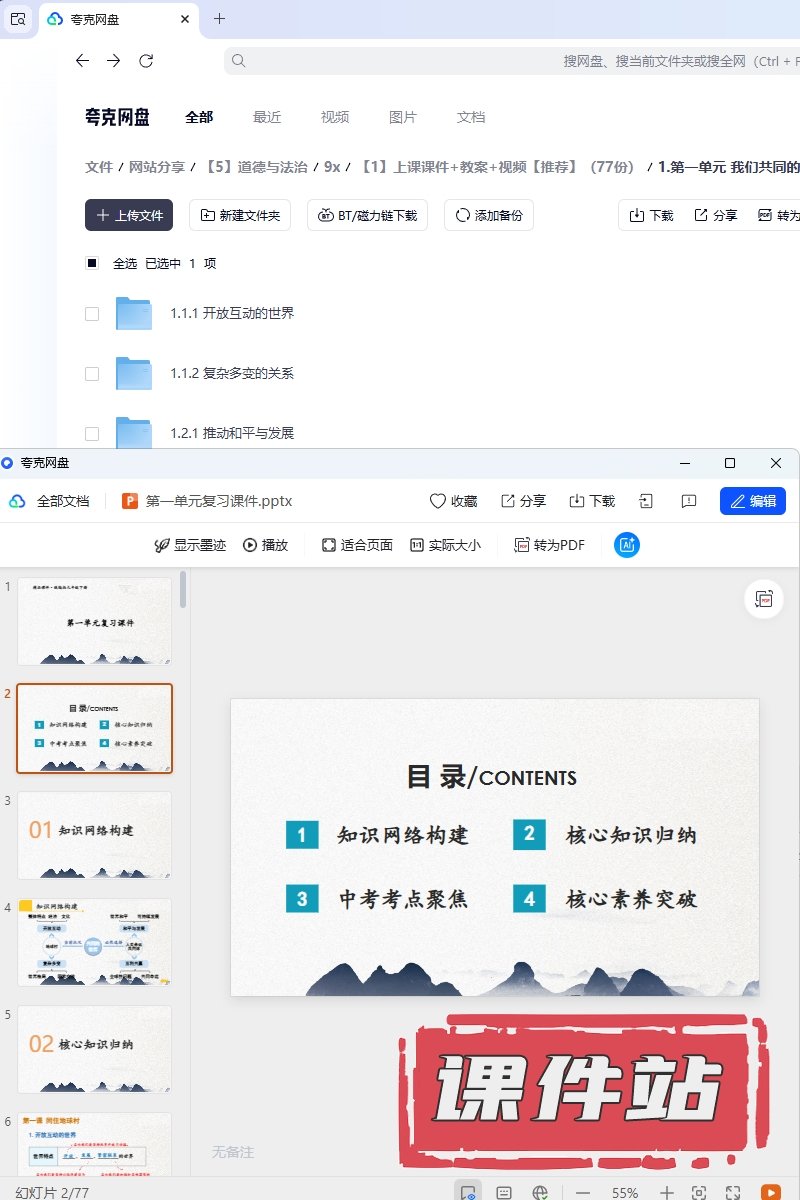Zoom out using the minus icon

pos(582,1192)
